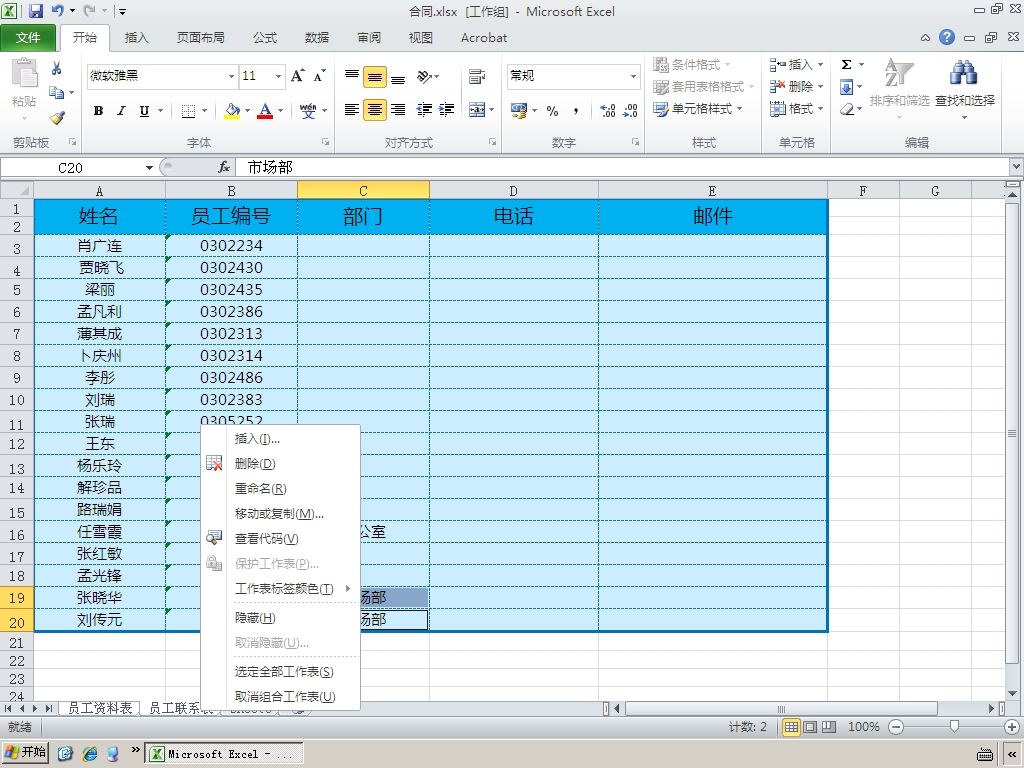1024x768 pixels.
Task: Toggle Underline formatting
Action: [144, 110]
